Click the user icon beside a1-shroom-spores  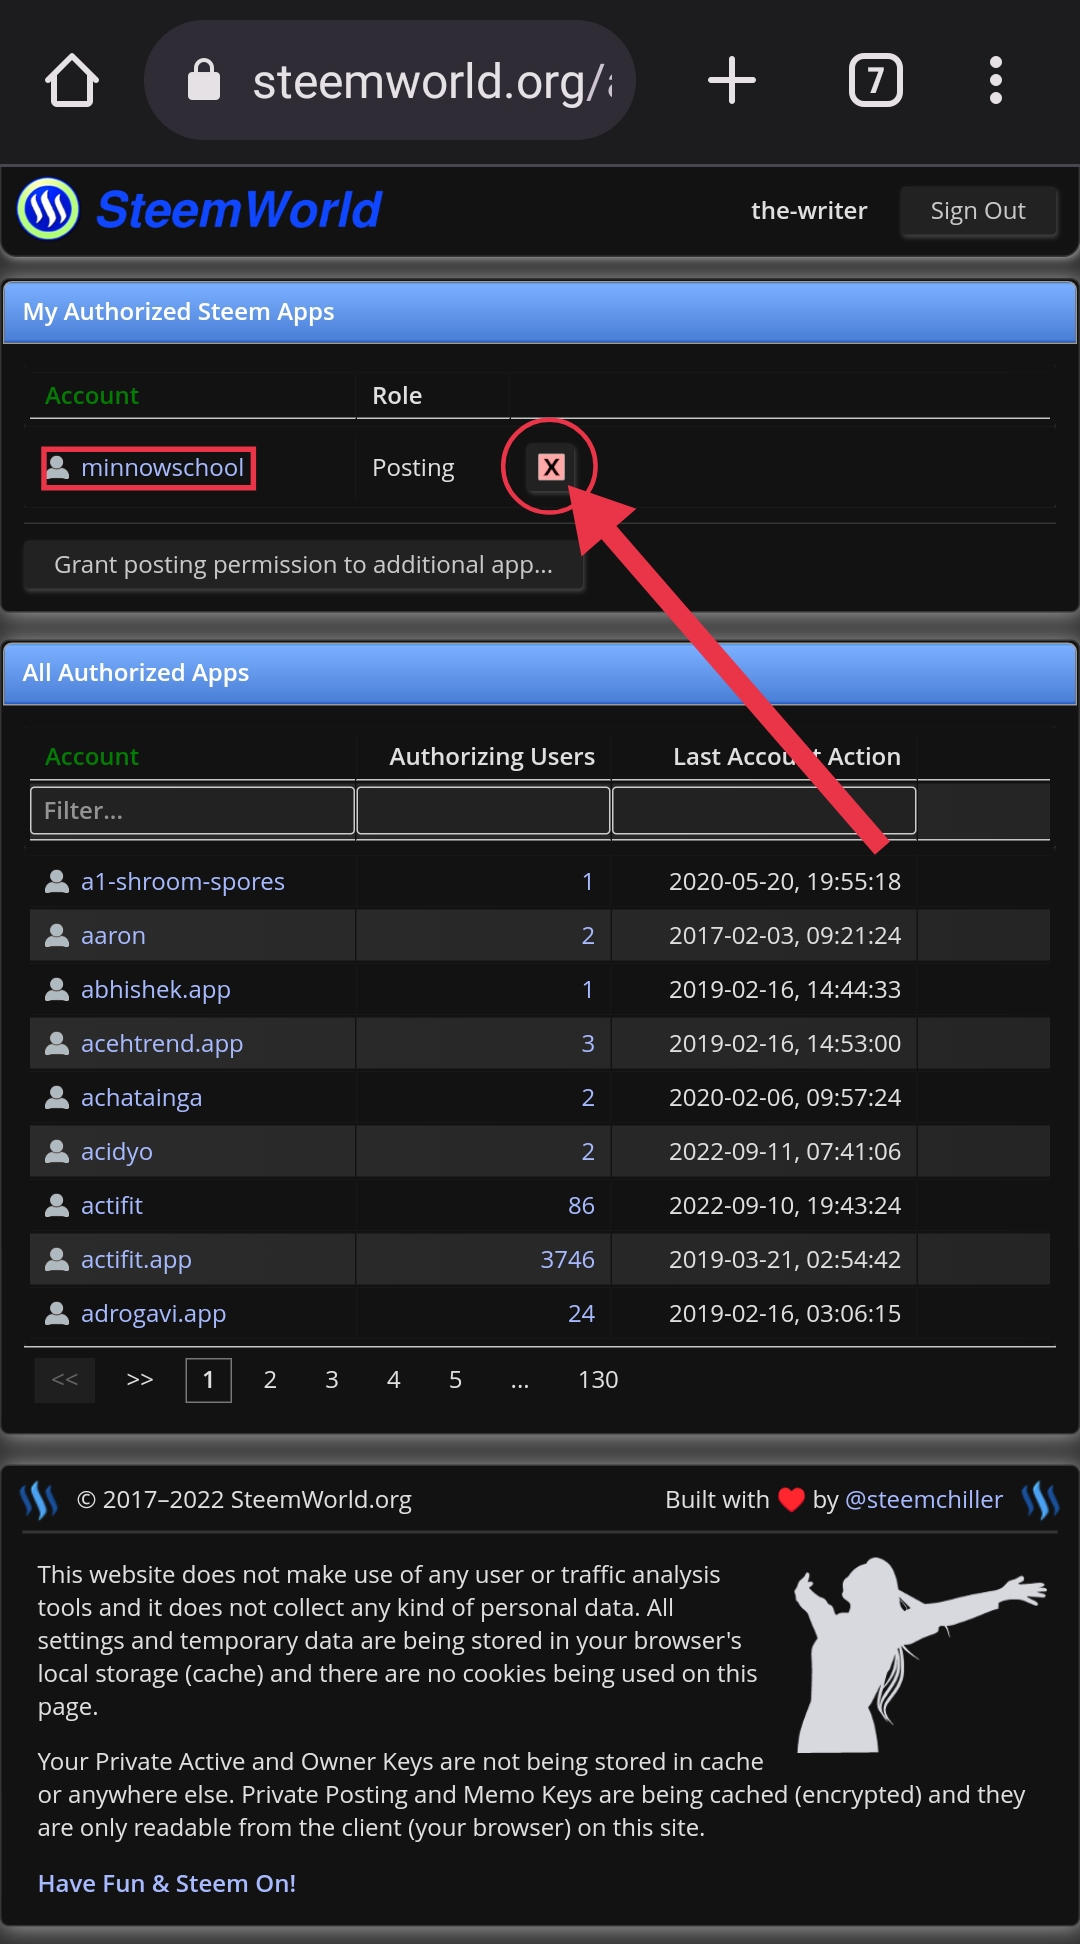57,881
